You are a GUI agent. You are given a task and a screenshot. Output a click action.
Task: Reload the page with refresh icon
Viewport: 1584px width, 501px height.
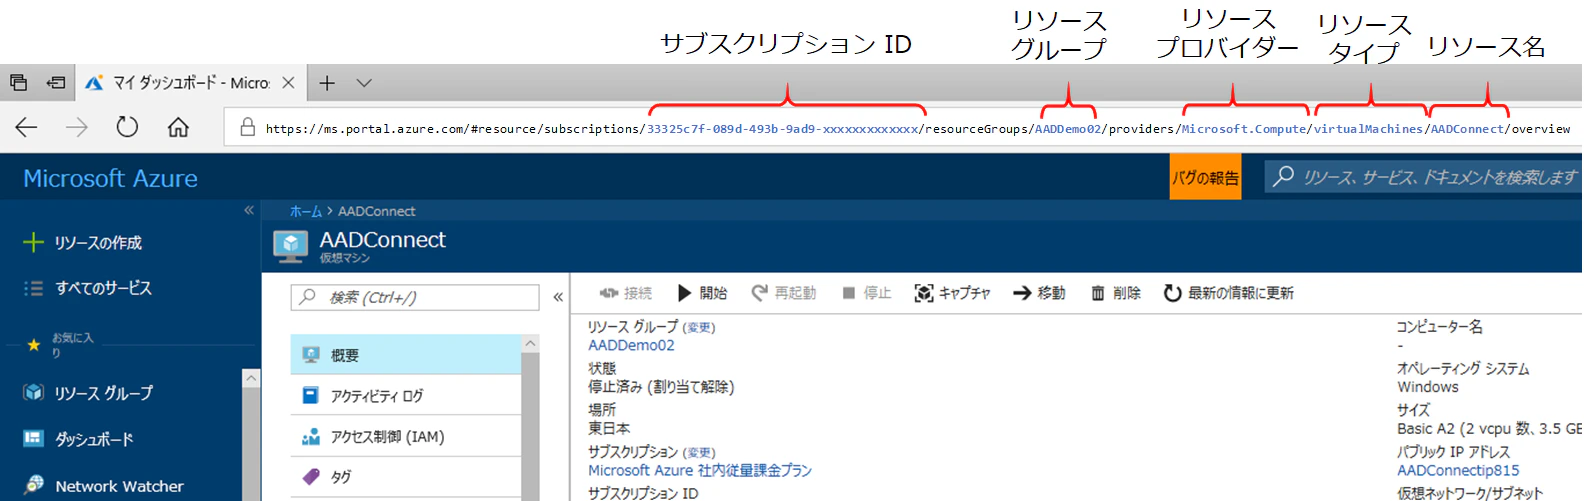pos(127,127)
